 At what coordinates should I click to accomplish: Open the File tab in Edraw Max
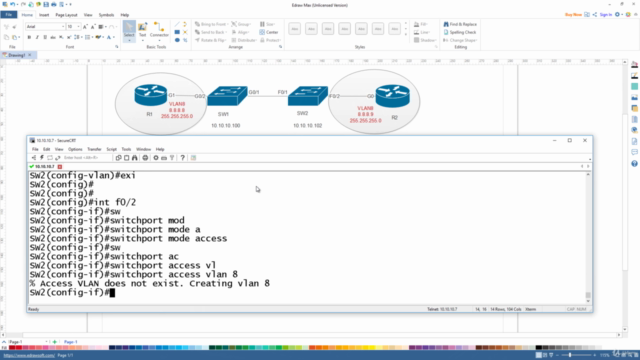click(9, 15)
